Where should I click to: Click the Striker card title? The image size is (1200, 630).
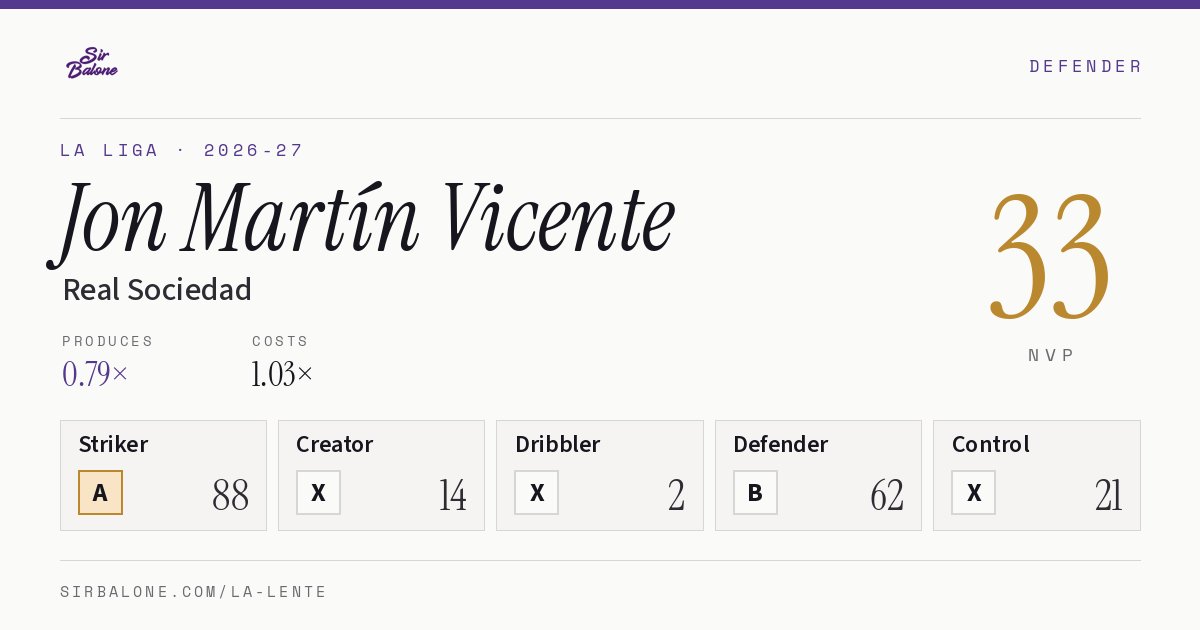[113, 444]
